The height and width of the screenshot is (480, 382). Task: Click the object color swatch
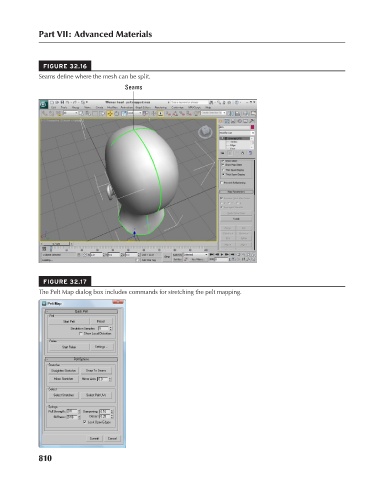pyautogui.click(x=252, y=127)
